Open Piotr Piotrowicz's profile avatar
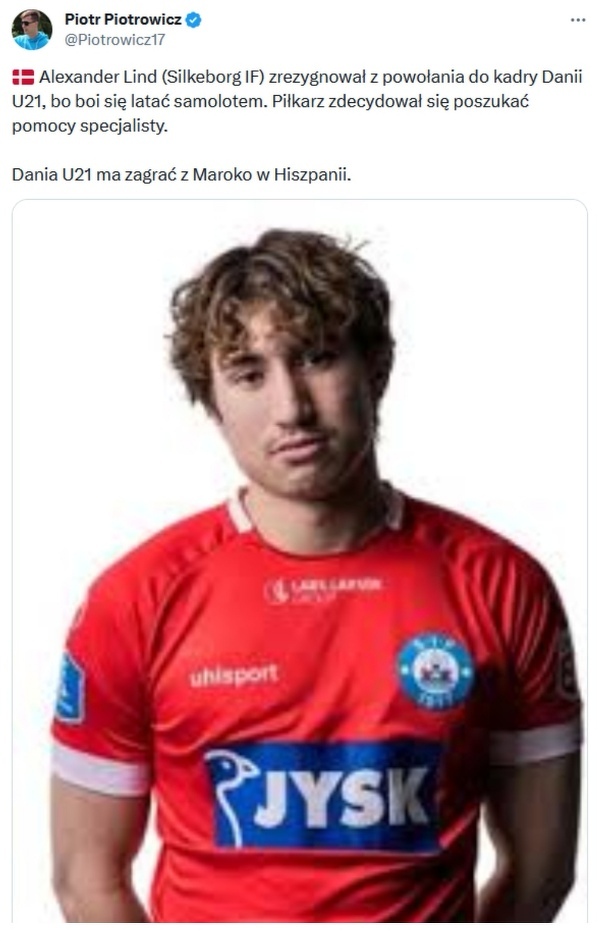The height and width of the screenshot is (941, 600). (x=32, y=29)
